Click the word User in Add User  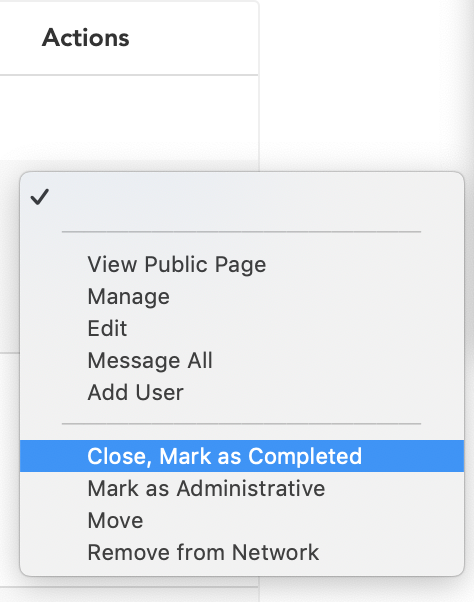[x=159, y=392]
